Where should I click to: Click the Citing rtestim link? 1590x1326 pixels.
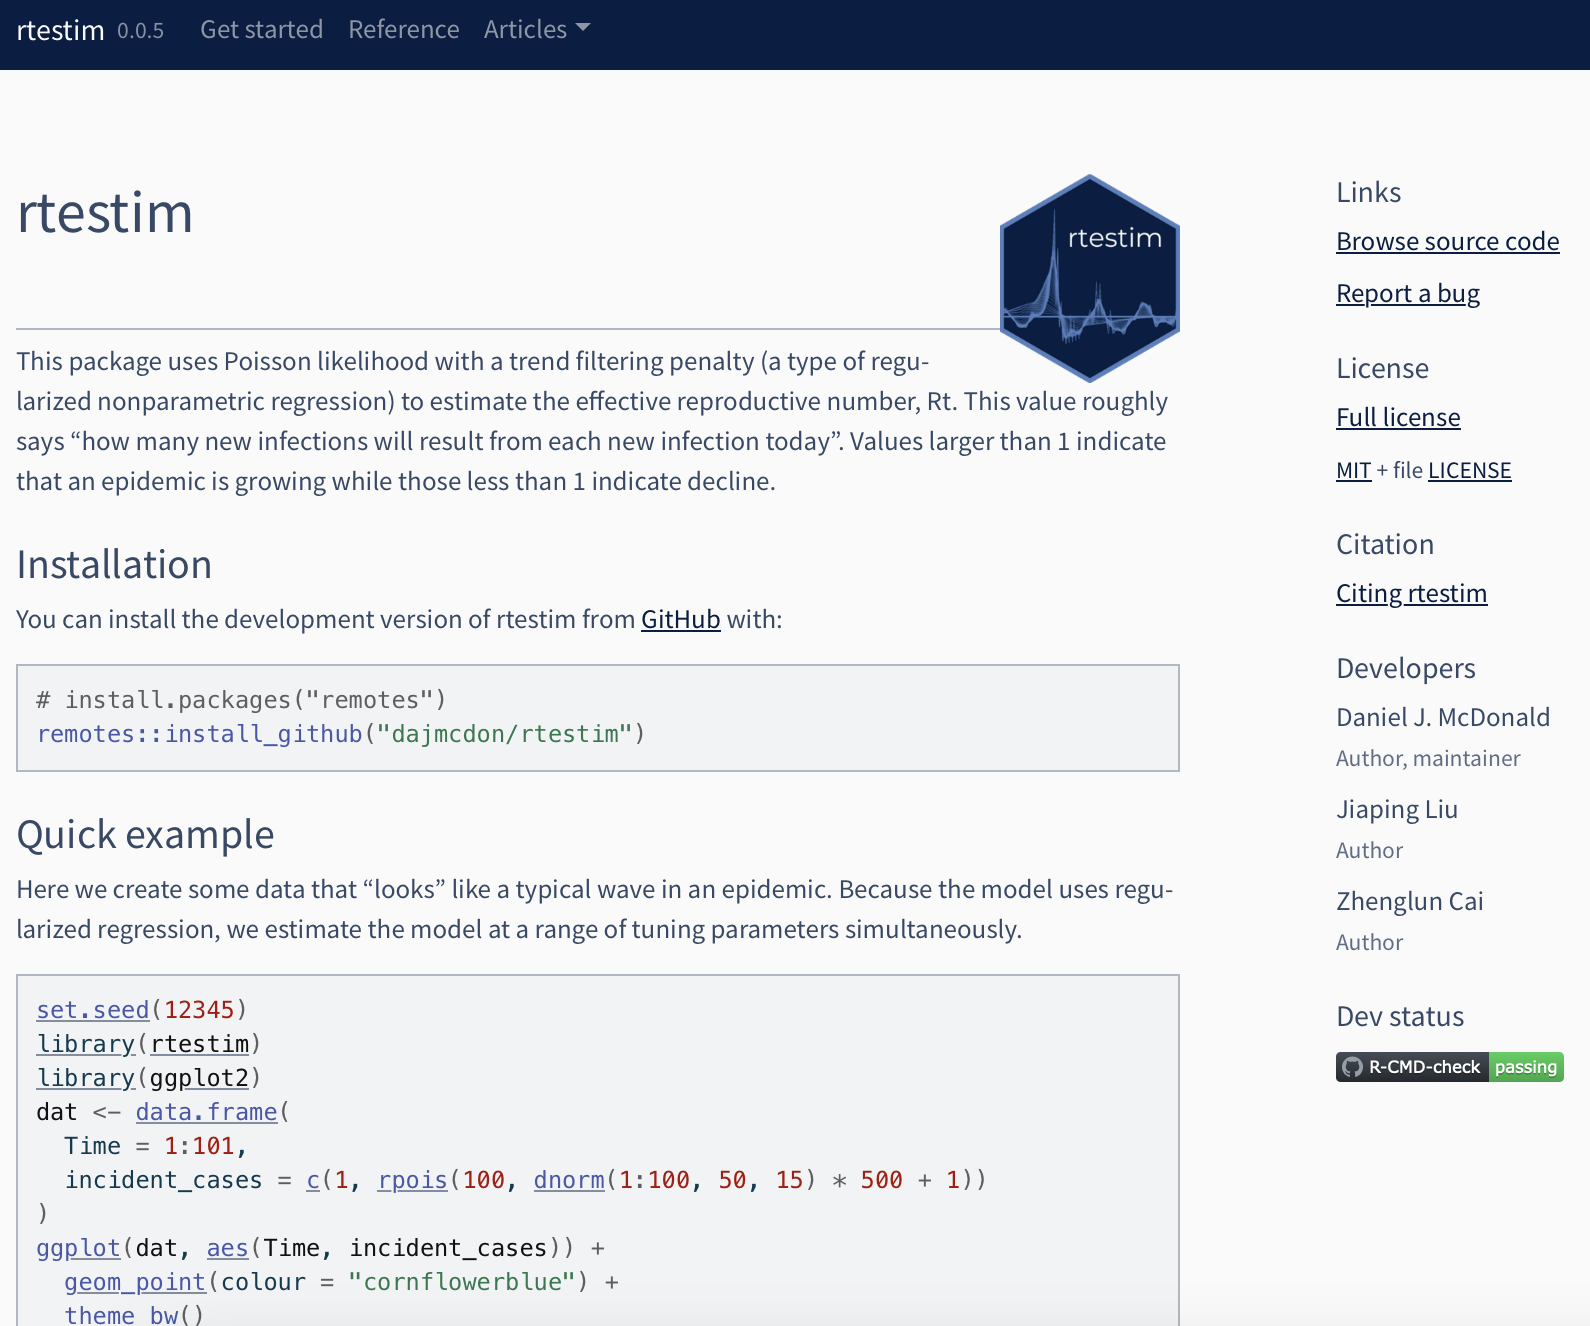tap(1411, 594)
